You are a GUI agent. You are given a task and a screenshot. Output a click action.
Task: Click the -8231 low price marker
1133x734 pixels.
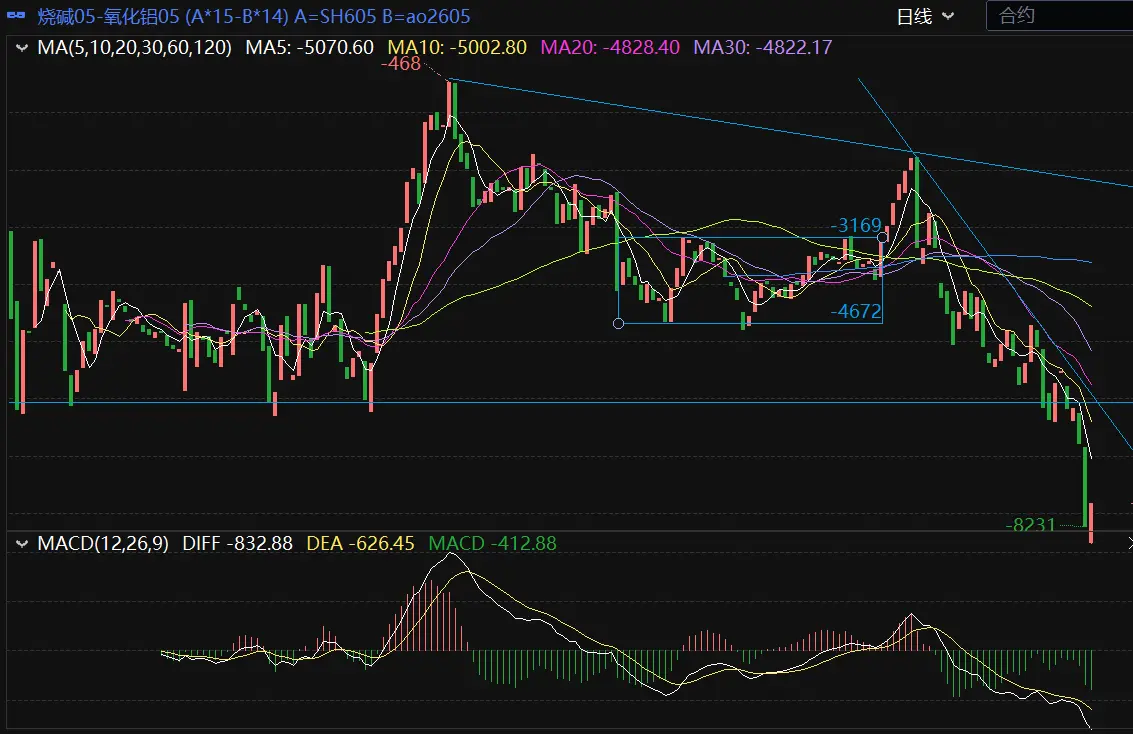[x=1031, y=524]
